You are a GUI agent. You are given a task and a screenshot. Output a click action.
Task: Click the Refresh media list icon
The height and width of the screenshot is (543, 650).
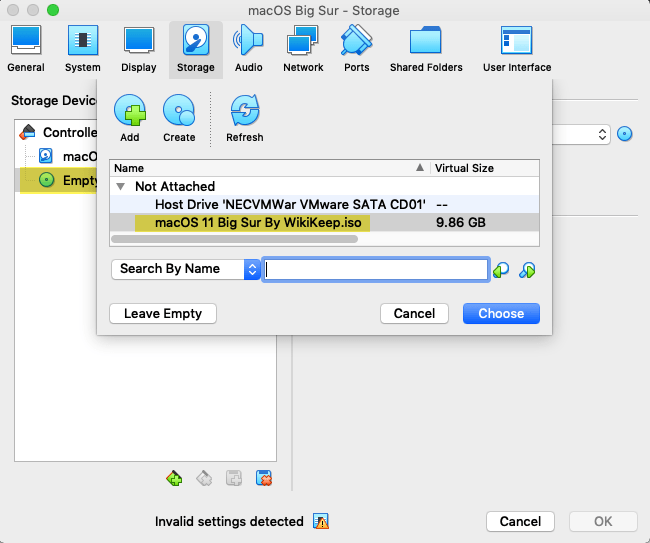[x=244, y=110]
